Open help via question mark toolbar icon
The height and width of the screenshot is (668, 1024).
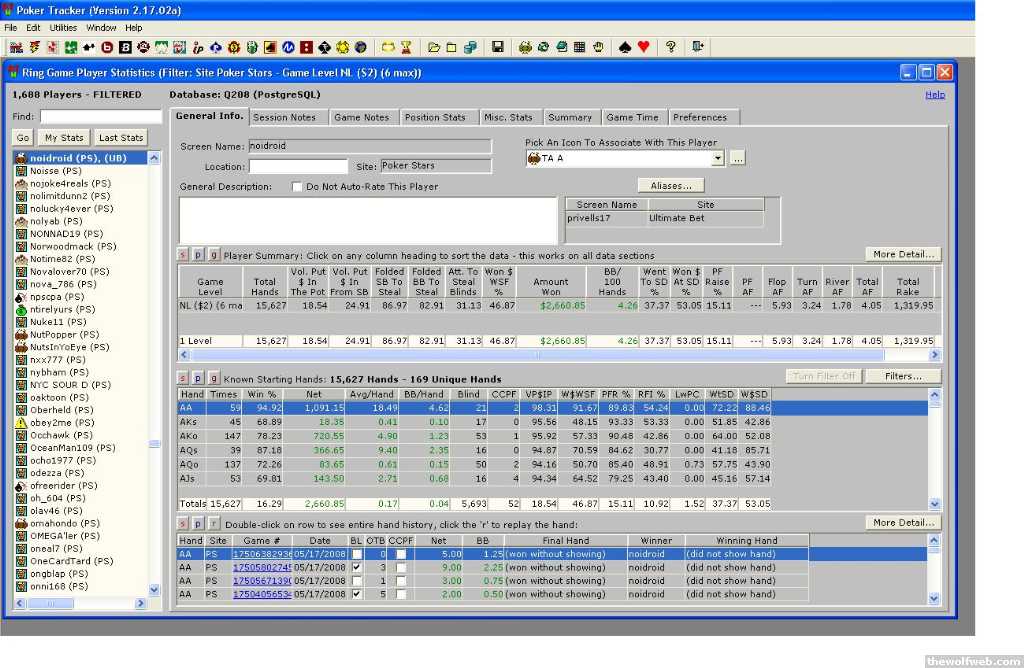pyautogui.click(x=671, y=47)
